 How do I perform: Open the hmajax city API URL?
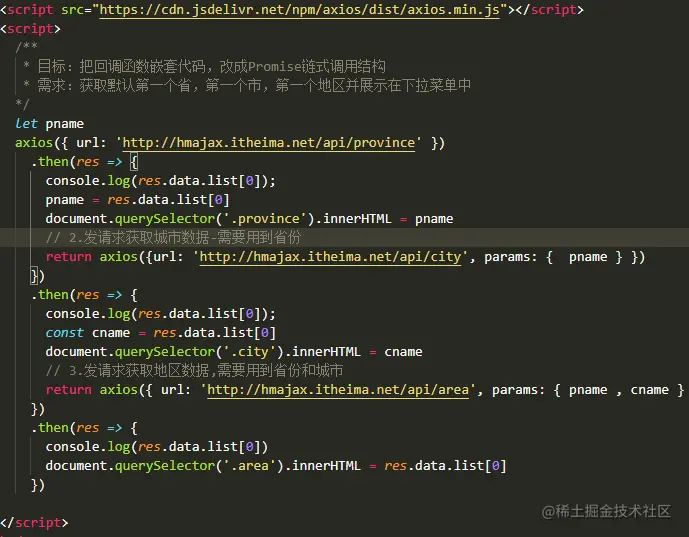[x=330, y=257]
